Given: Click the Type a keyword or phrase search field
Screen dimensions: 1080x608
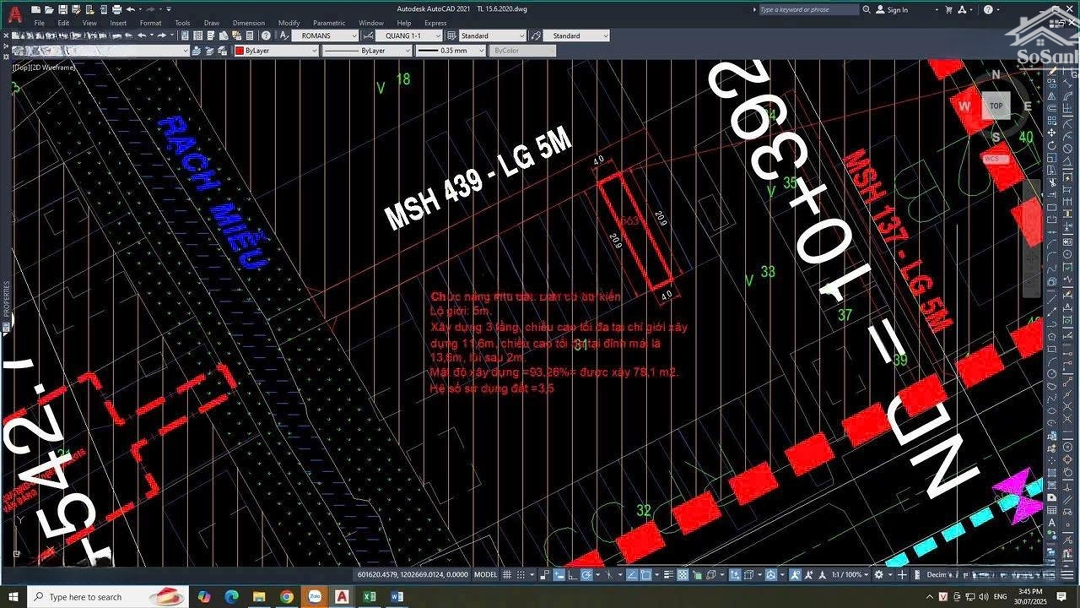Looking at the screenshot, I should pyautogui.click(x=808, y=10).
